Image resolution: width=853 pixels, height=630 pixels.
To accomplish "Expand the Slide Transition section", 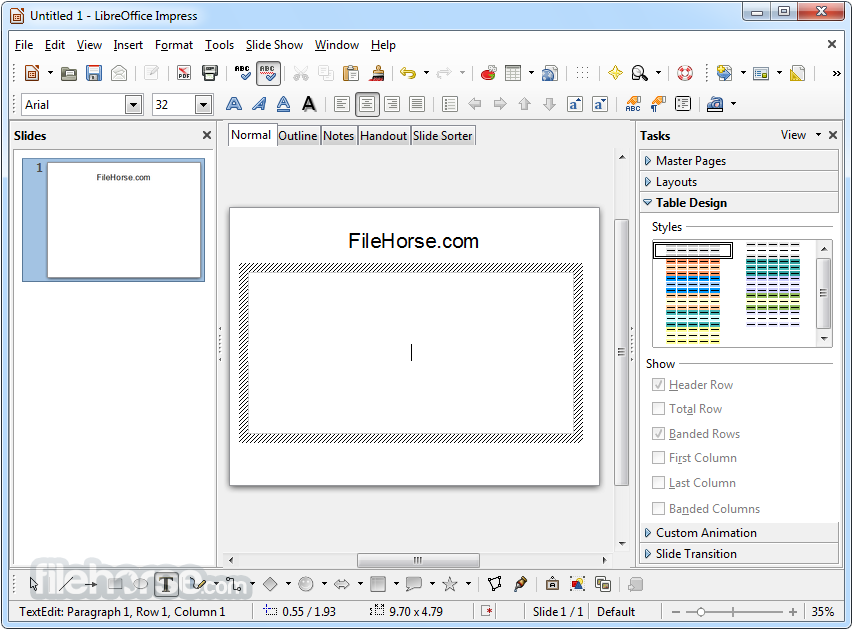I will tap(739, 554).
